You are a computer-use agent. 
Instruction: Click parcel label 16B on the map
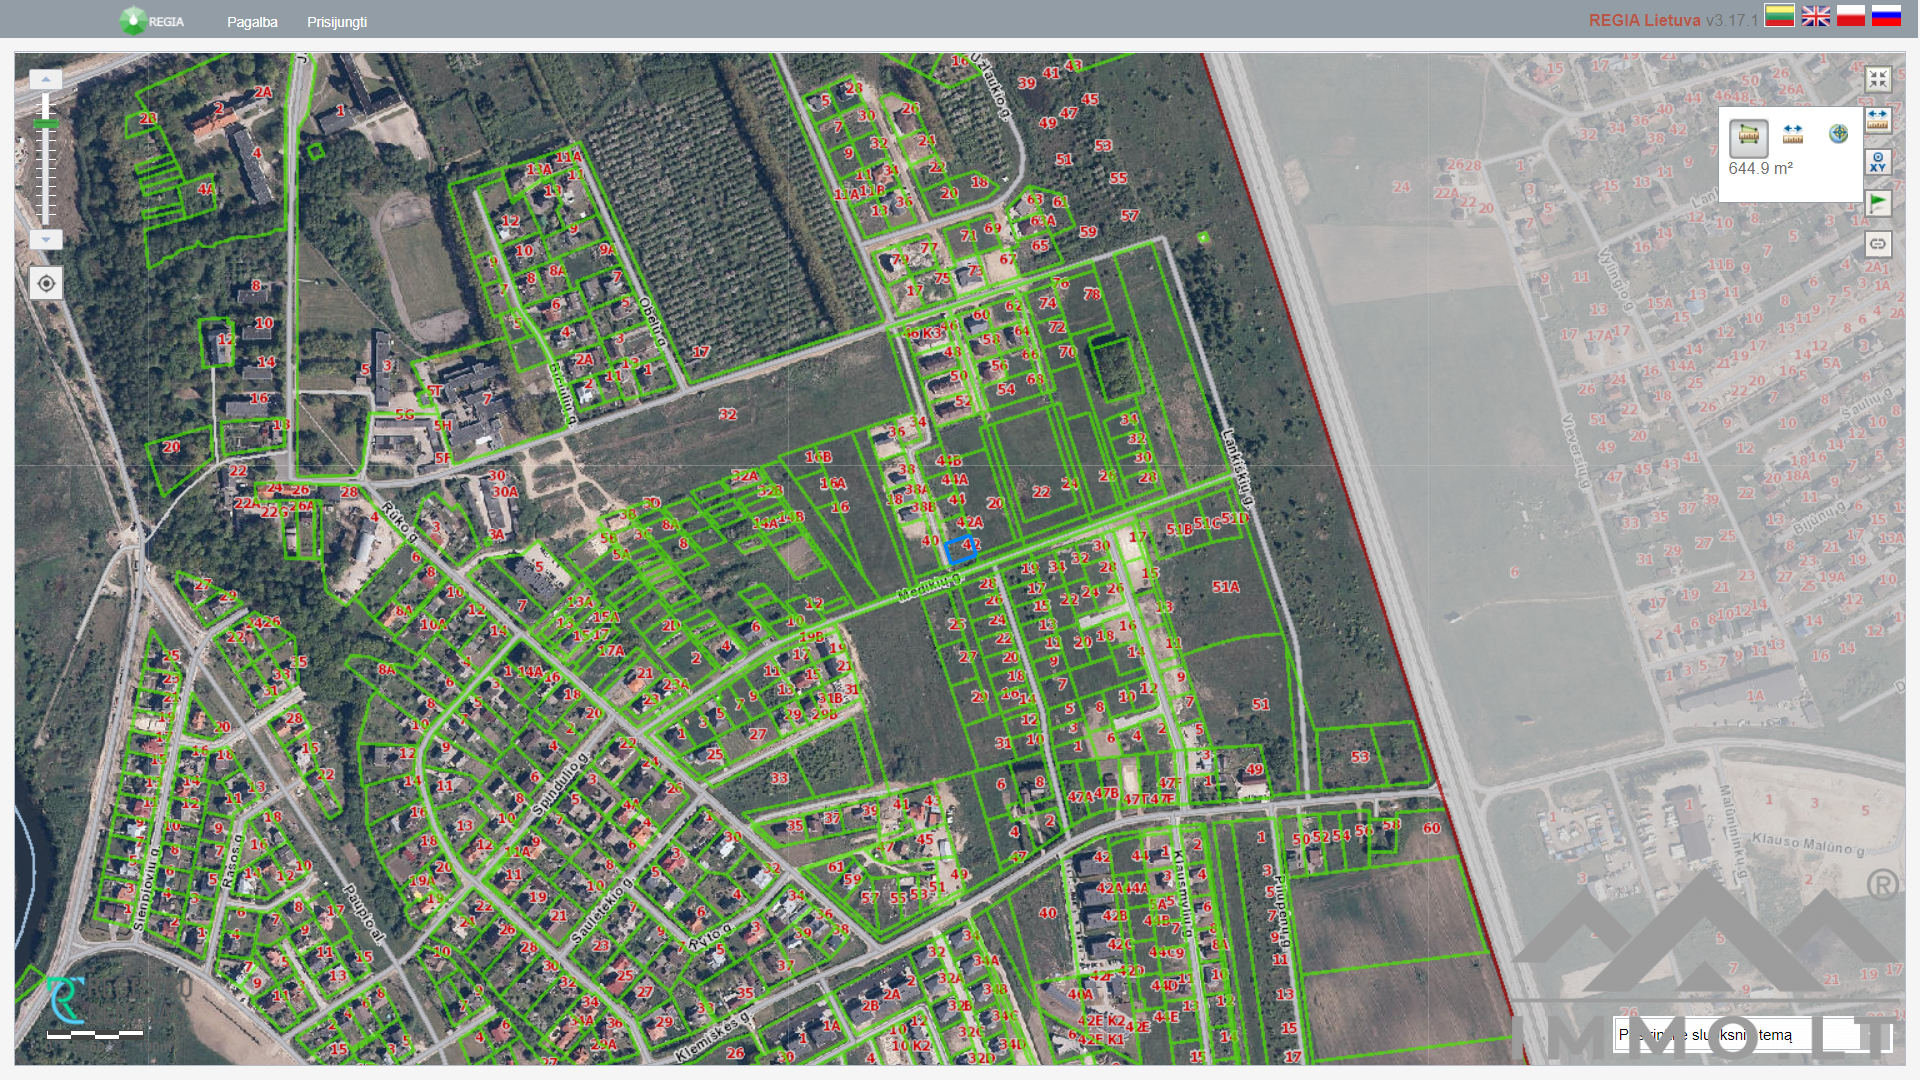[x=818, y=457]
